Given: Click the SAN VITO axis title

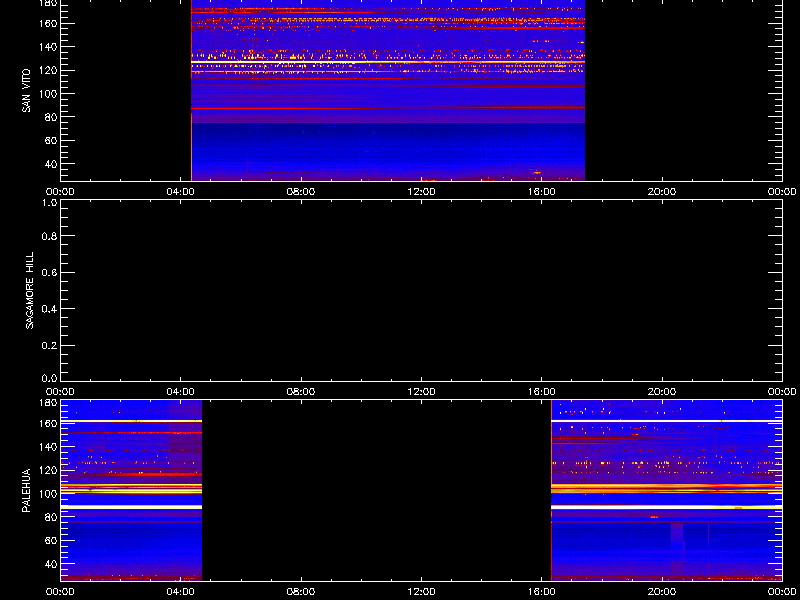Looking at the screenshot, I should [x=26, y=91].
